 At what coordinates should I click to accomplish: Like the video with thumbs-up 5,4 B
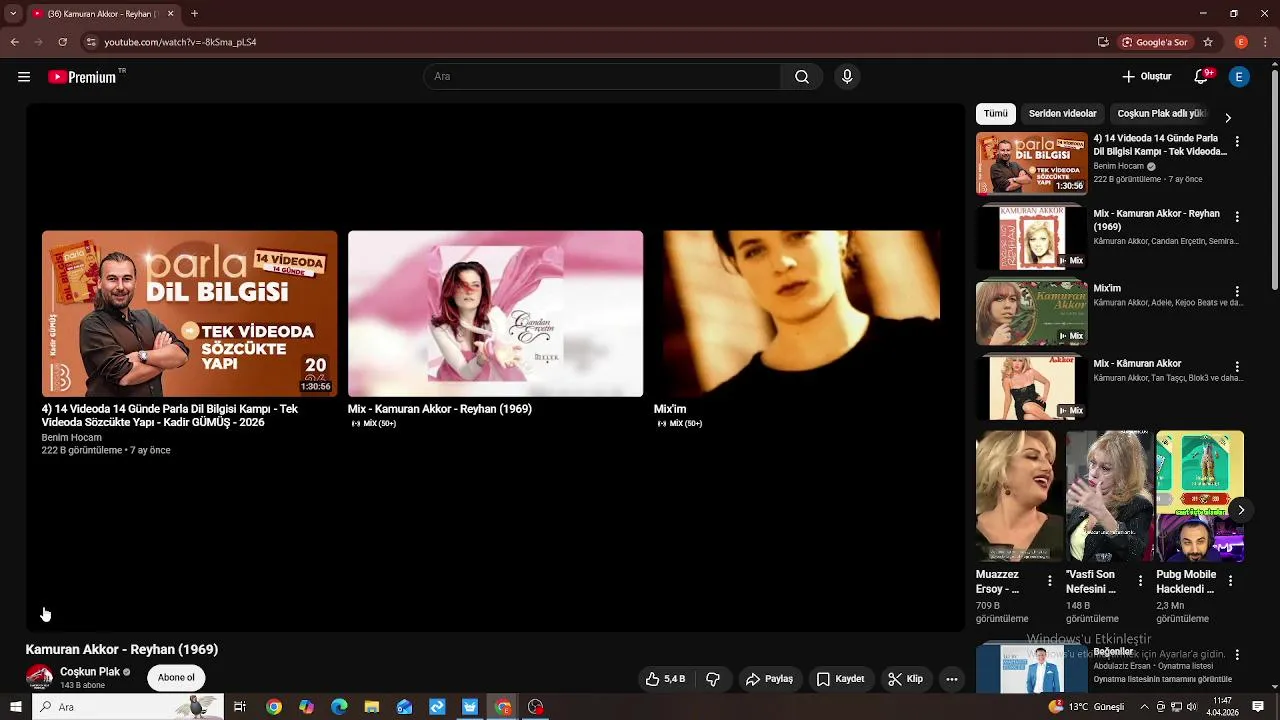pyautogui.click(x=665, y=679)
